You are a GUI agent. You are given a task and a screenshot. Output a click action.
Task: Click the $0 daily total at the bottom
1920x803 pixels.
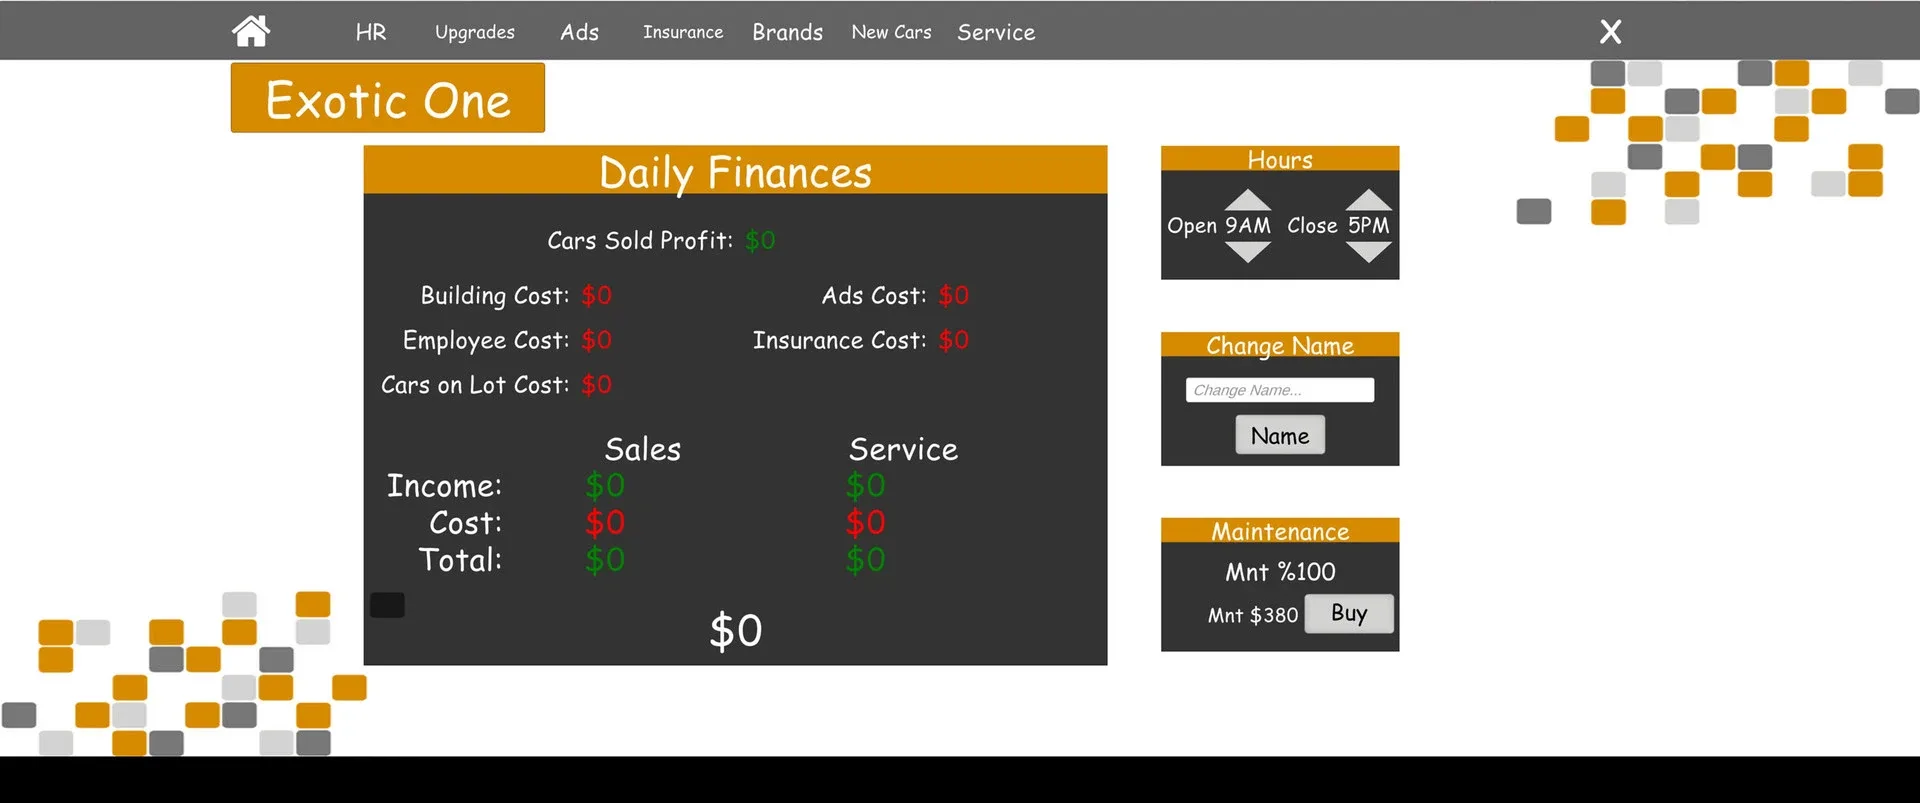[x=735, y=631]
